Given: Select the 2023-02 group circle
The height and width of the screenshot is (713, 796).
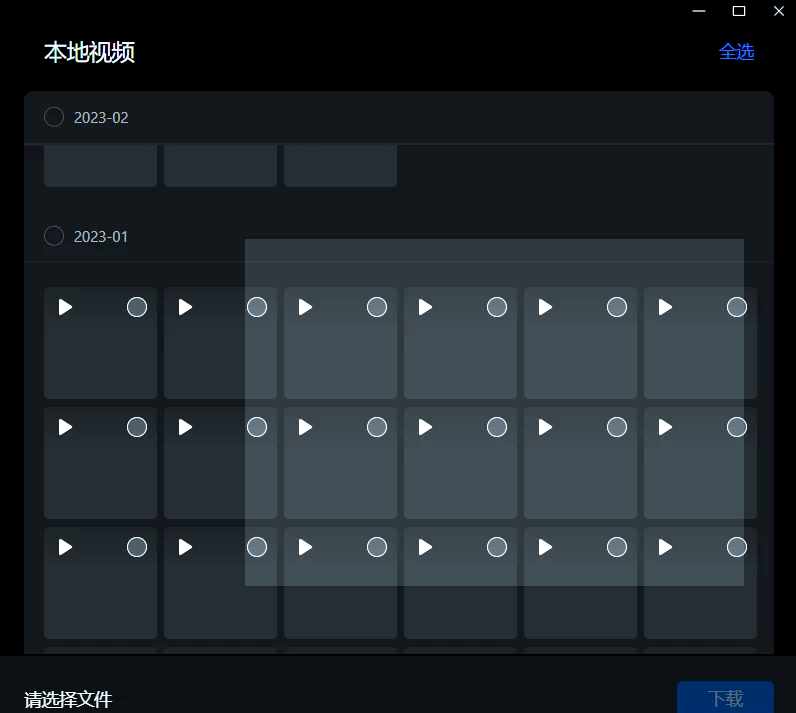Looking at the screenshot, I should tap(54, 117).
